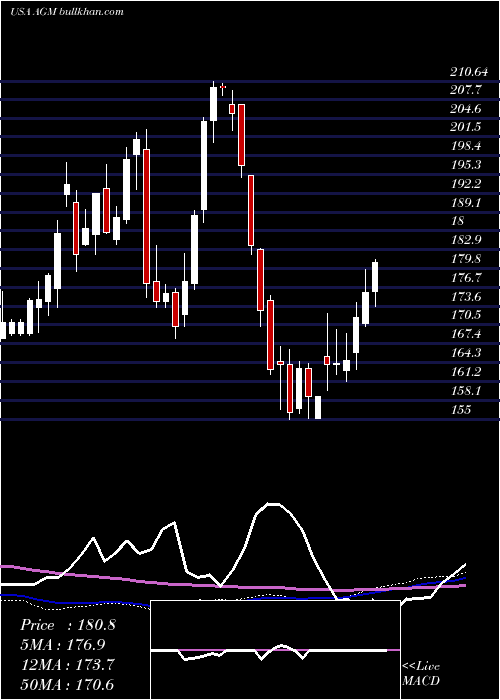The height and width of the screenshot is (700, 500).
Task: Click the 'Price : 180.8' readout
Action: (68, 625)
